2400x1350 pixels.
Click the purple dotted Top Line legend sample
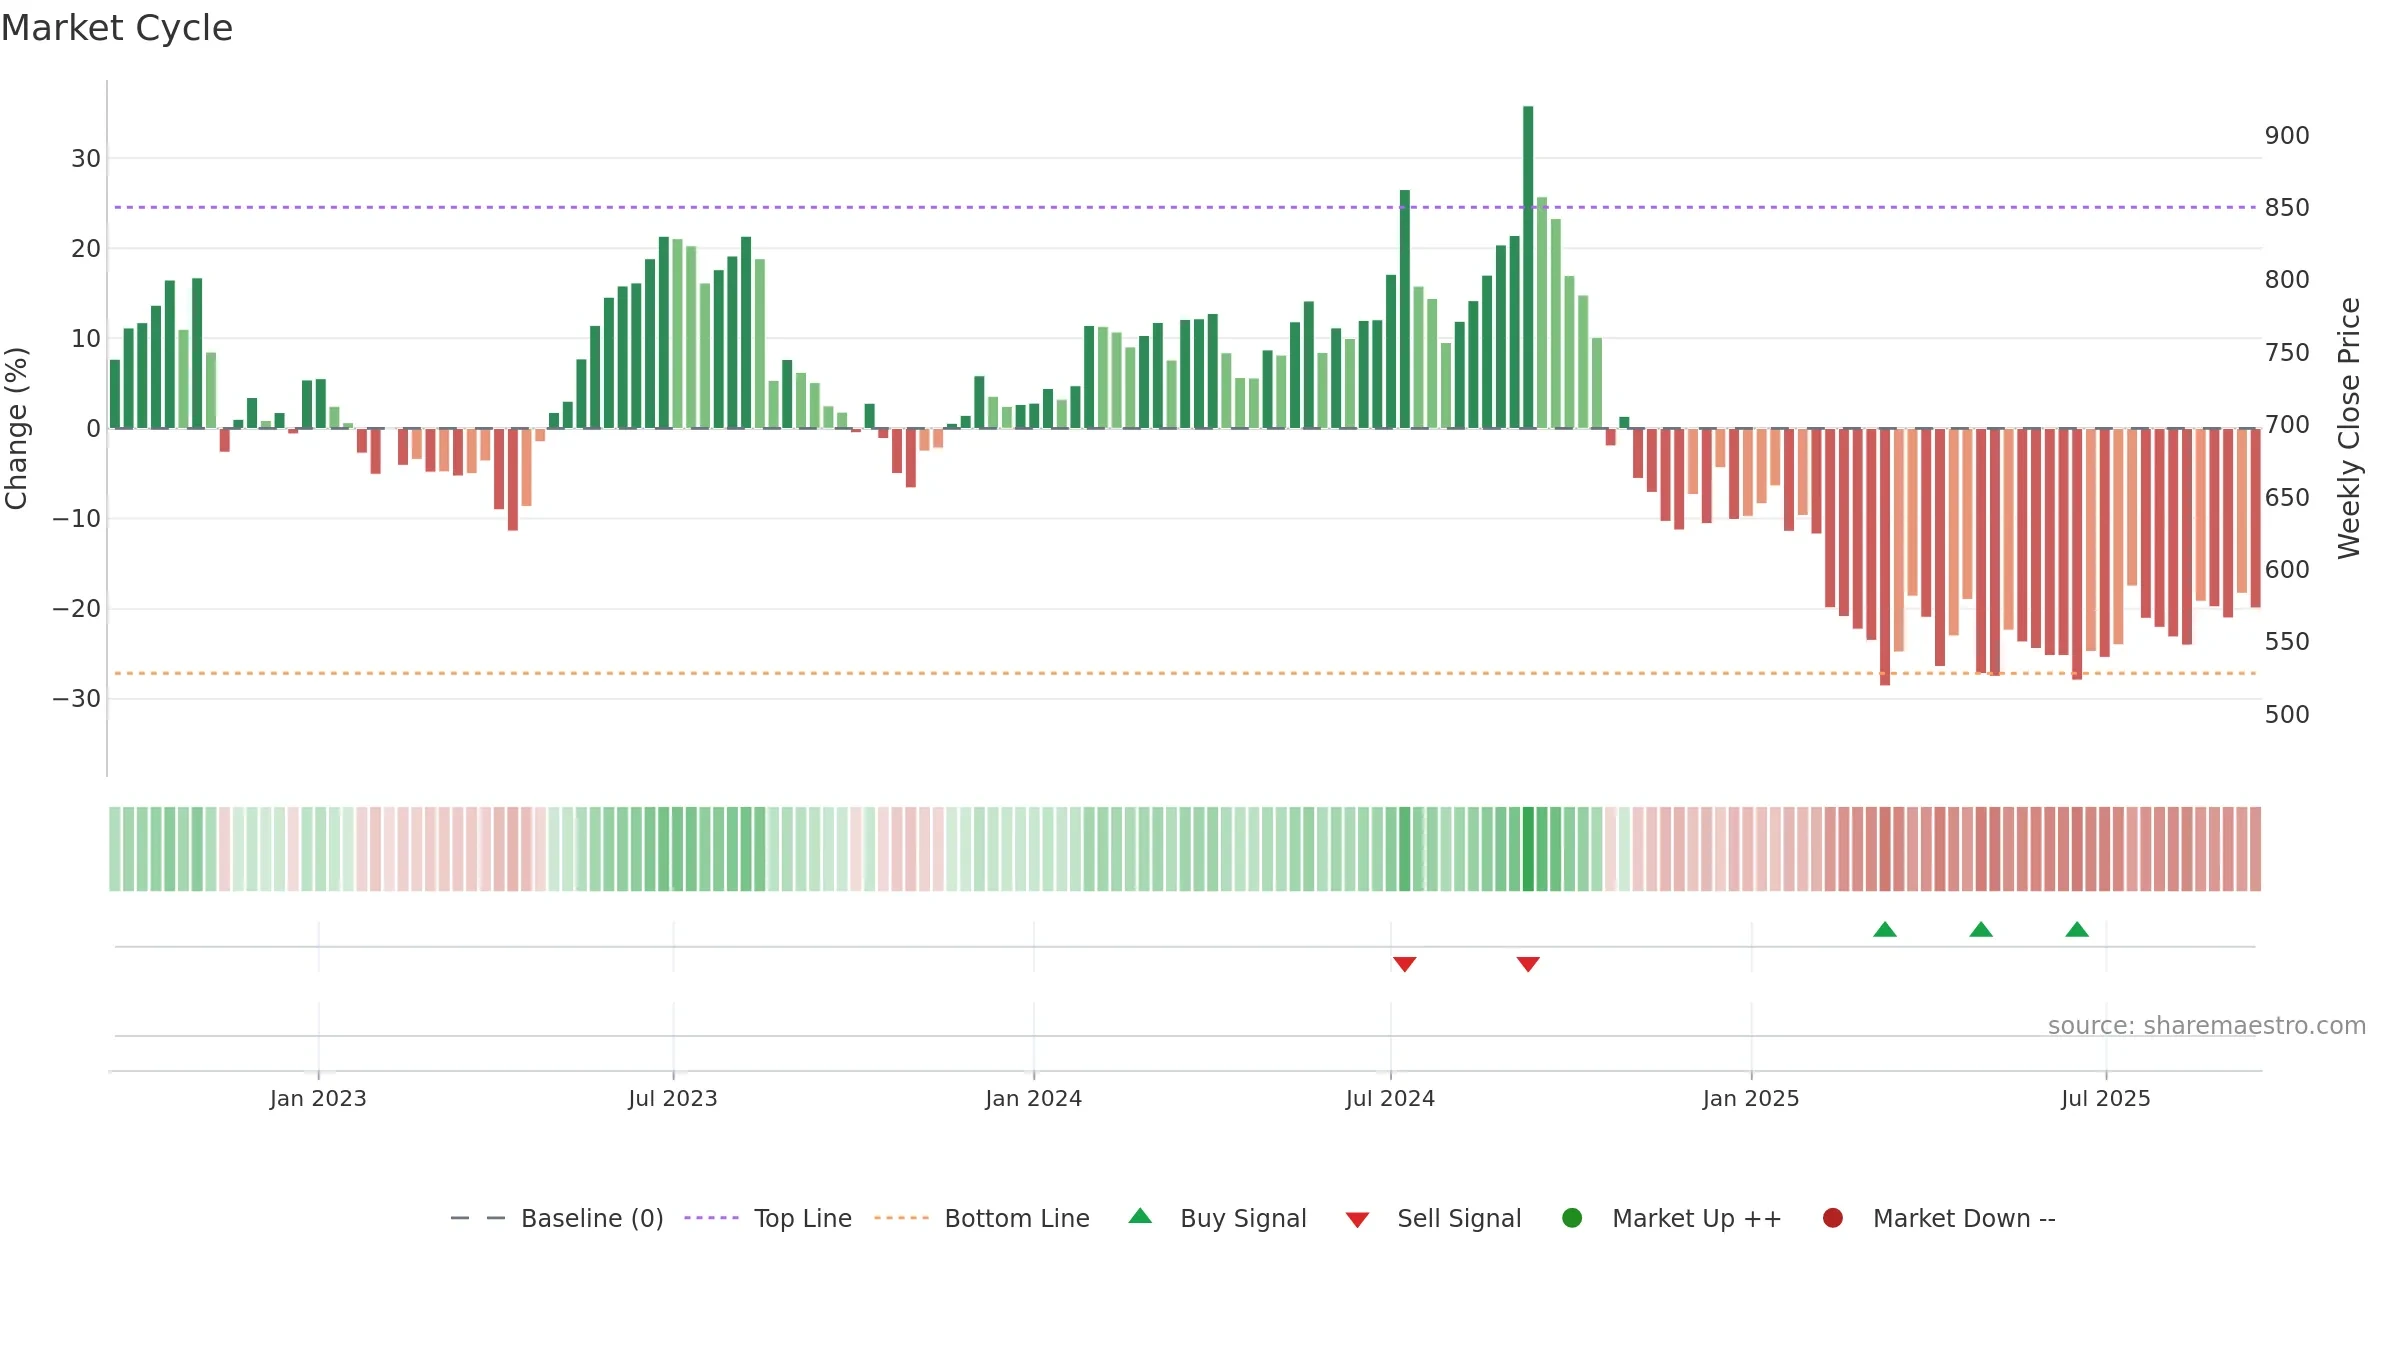711,1218
